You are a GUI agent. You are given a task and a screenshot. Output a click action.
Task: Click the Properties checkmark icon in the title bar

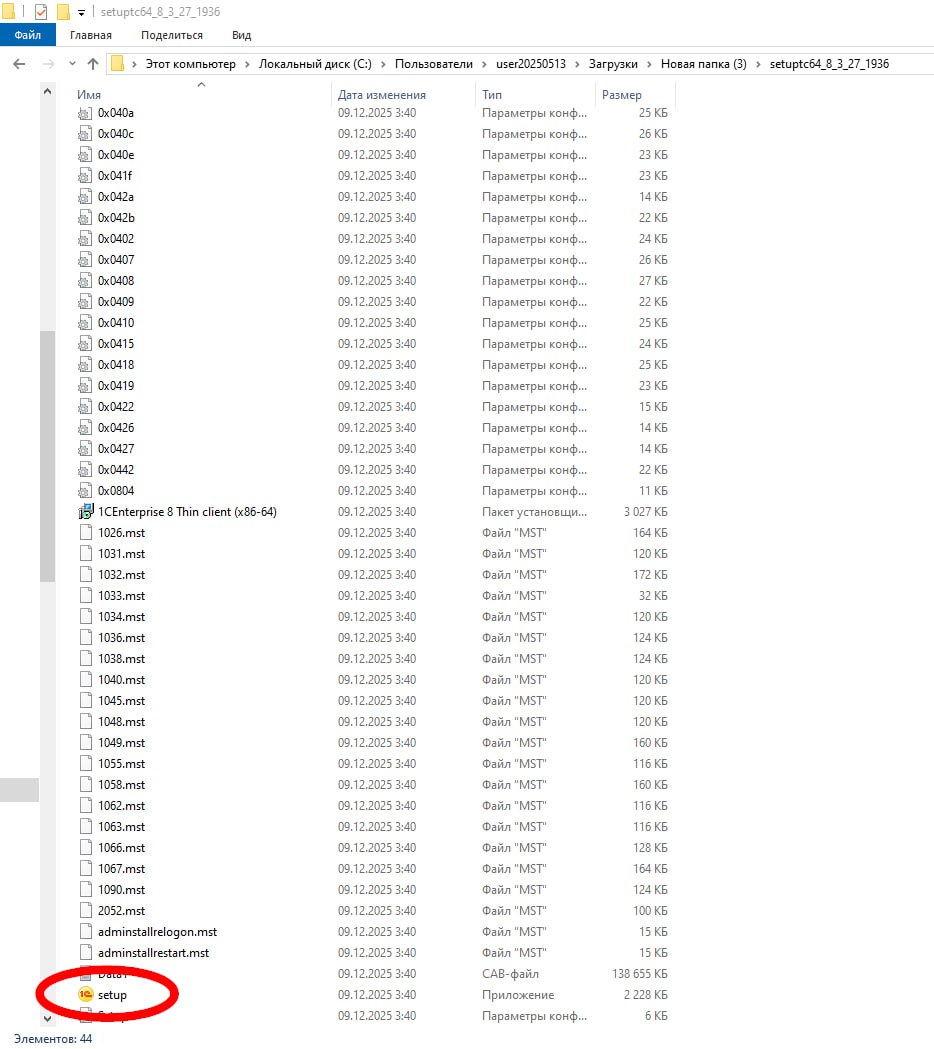(41, 12)
